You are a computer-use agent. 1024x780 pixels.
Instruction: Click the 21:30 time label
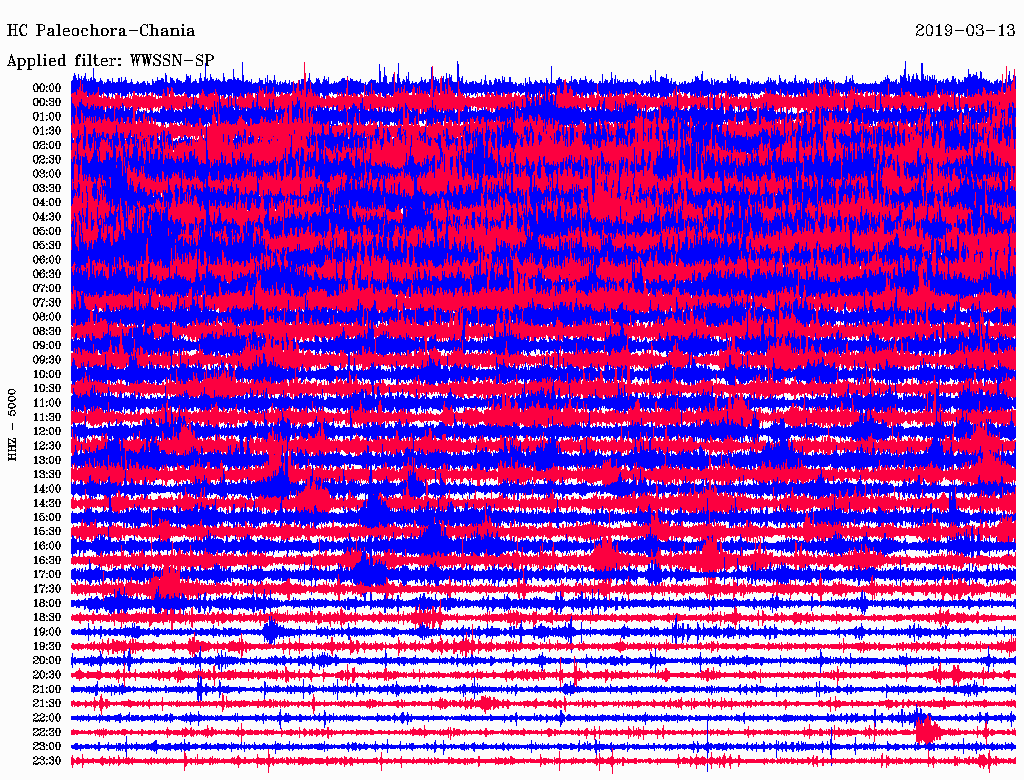[x=47, y=704]
